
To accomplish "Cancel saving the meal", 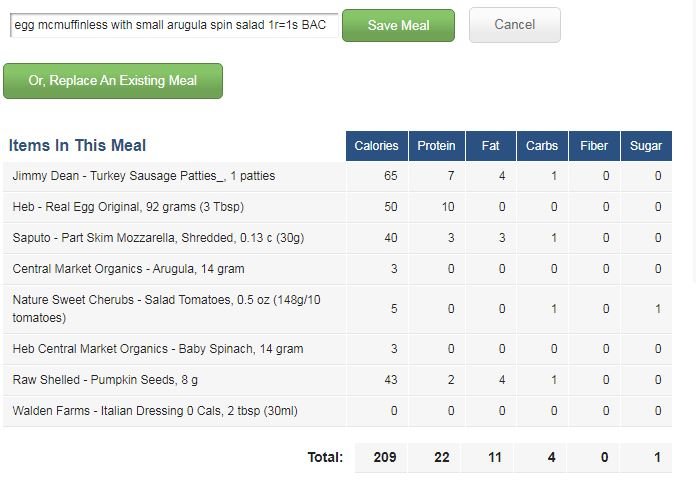I will (x=514, y=25).
